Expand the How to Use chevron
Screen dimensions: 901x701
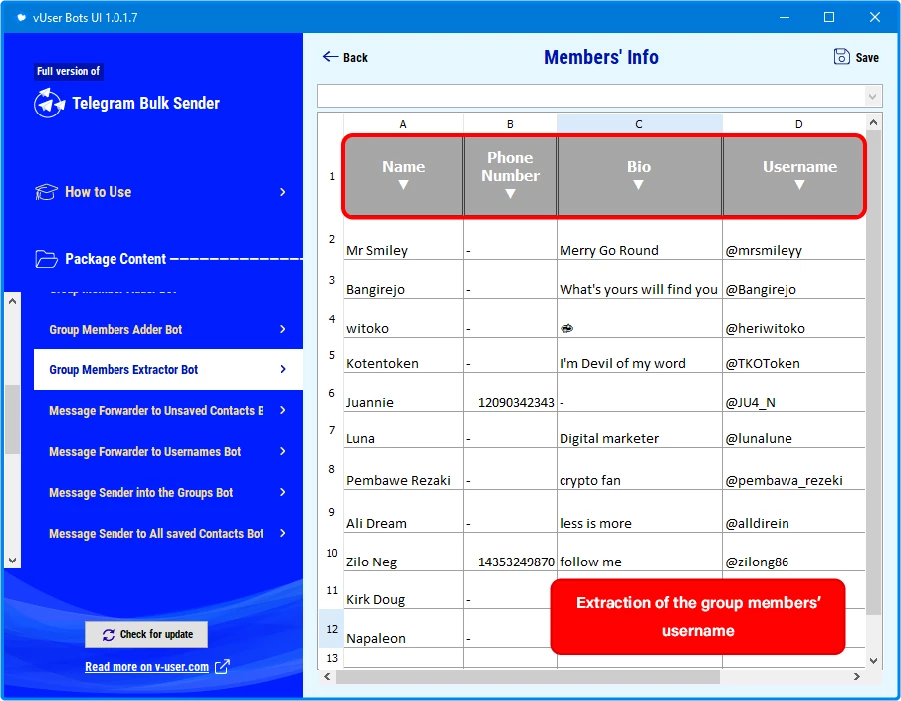tap(283, 192)
